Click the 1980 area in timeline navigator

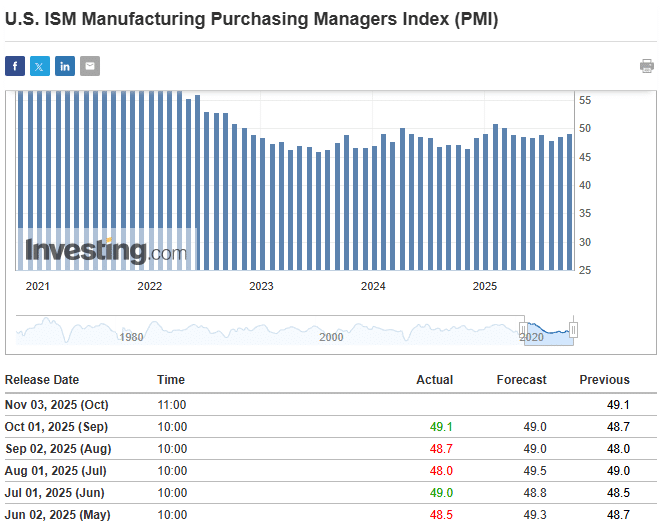[131, 337]
